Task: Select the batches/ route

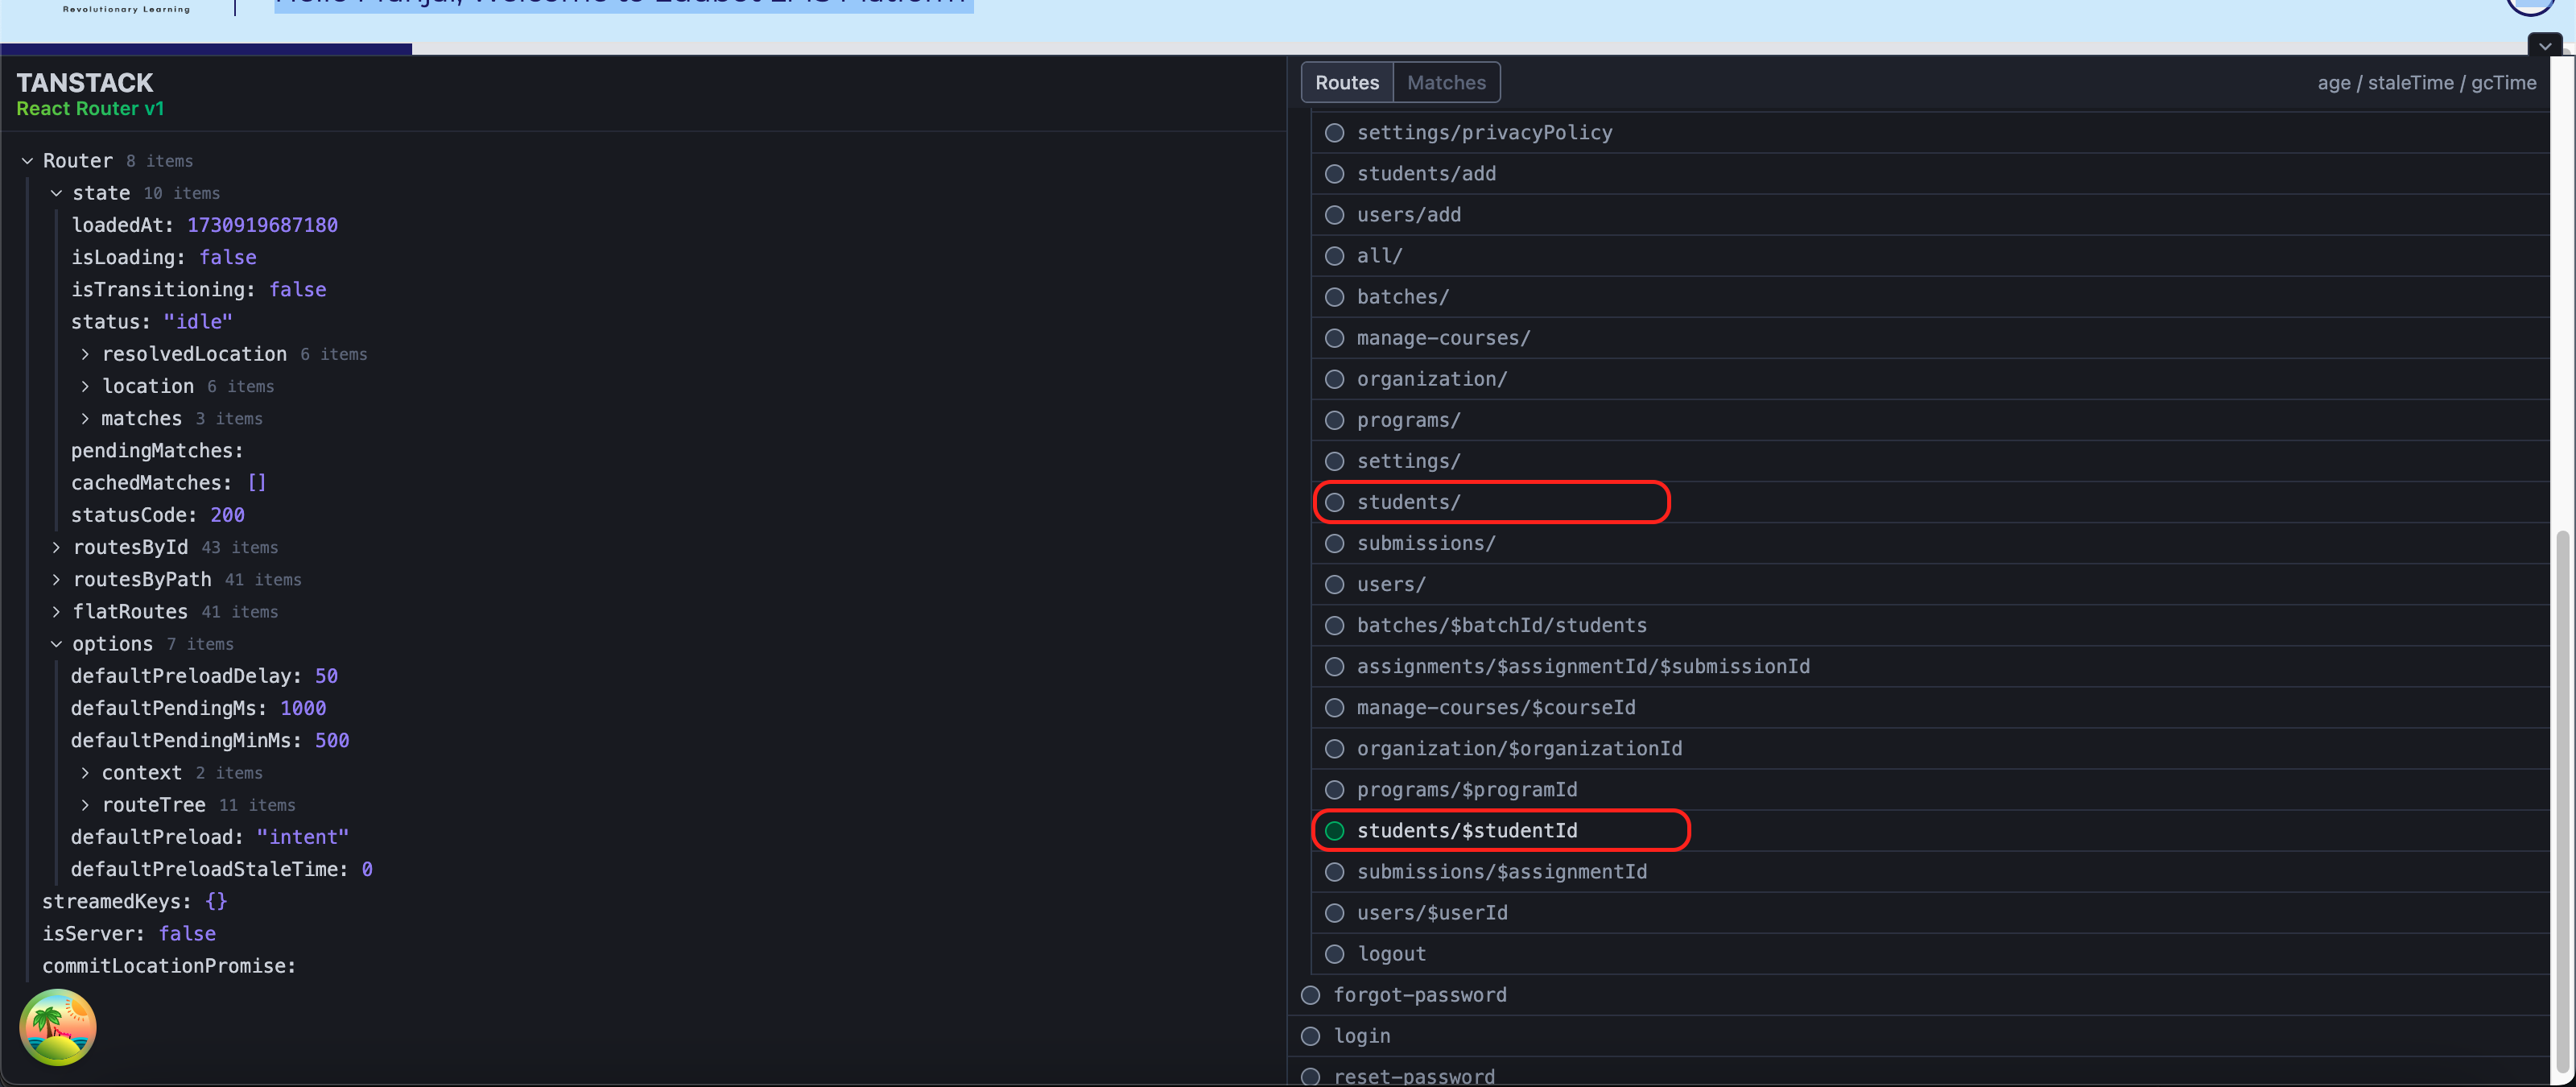Action: click(x=1930, y=297)
